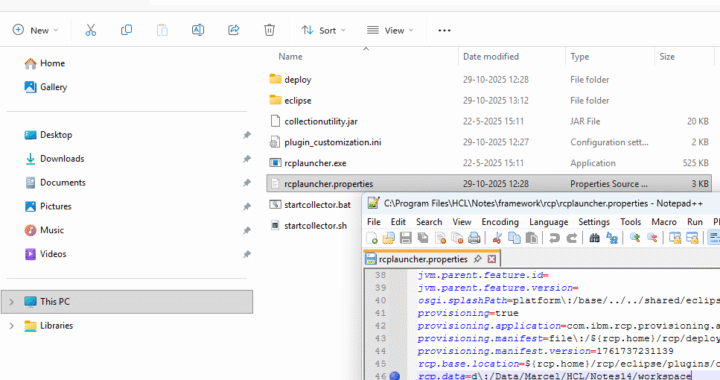
Task: Click Synchronize Vertical Scrolling icon
Action: 675,238
